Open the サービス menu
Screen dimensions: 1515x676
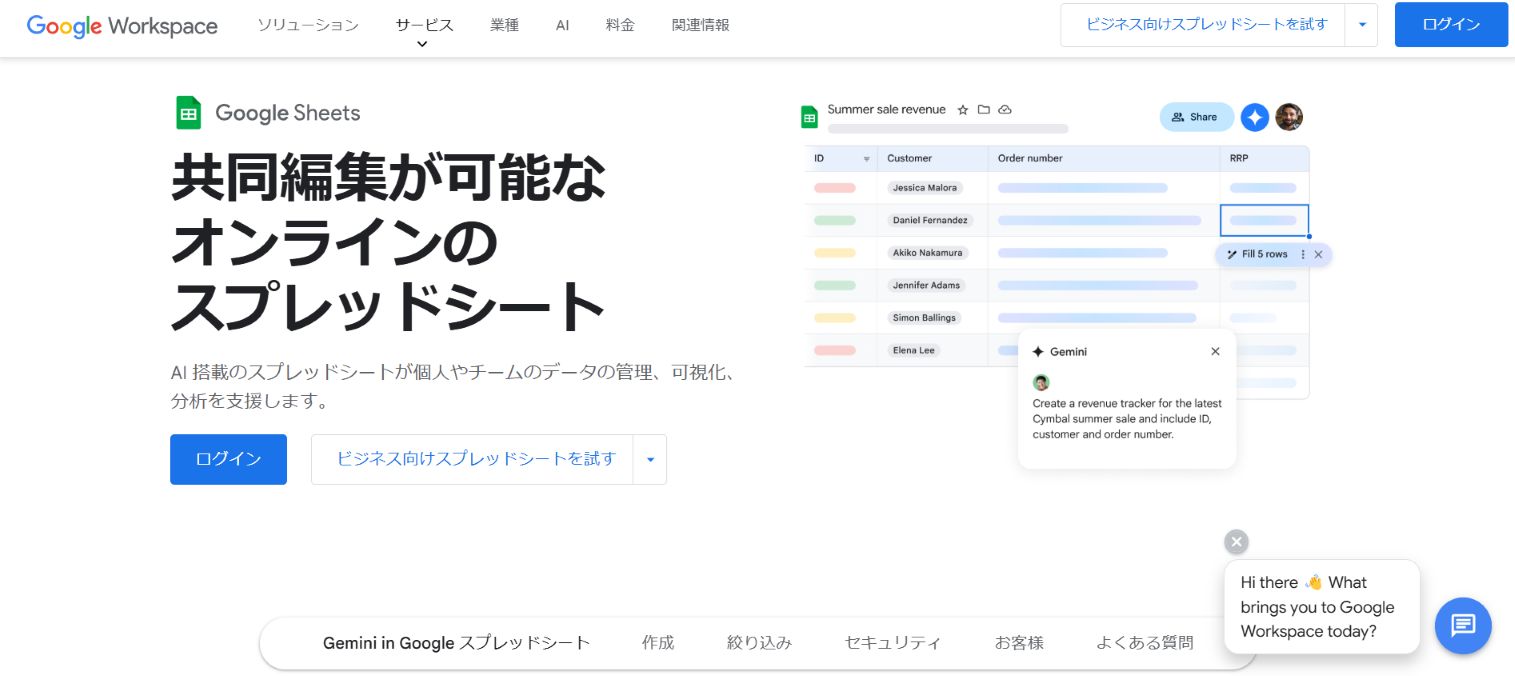[x=424, y=25]
